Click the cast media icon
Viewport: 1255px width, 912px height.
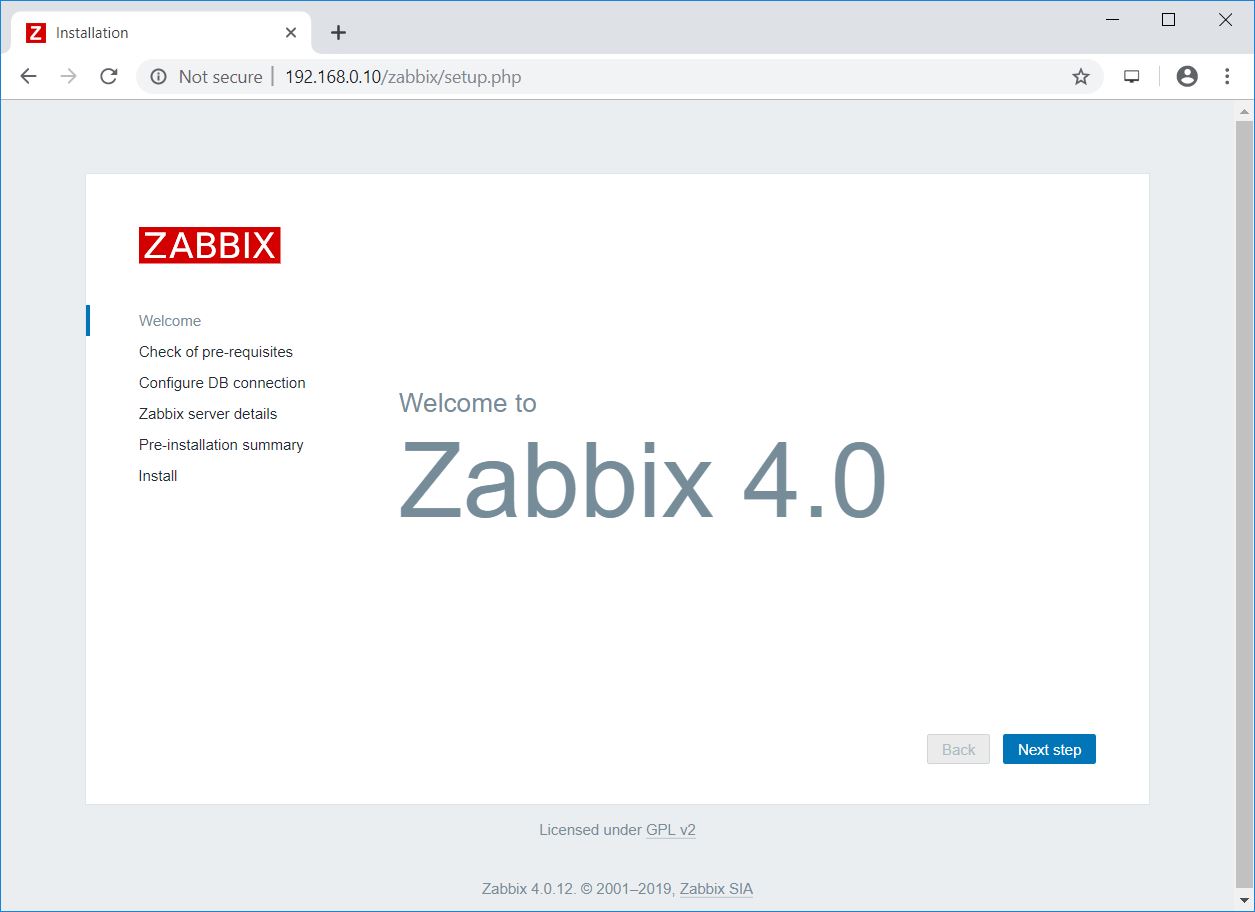click(x=1132, y=77)
